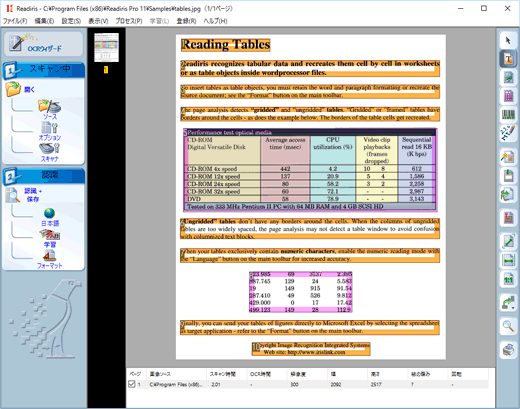
Task: Expand the green arrow tool dropdown
Action: [x=508, y=303]
